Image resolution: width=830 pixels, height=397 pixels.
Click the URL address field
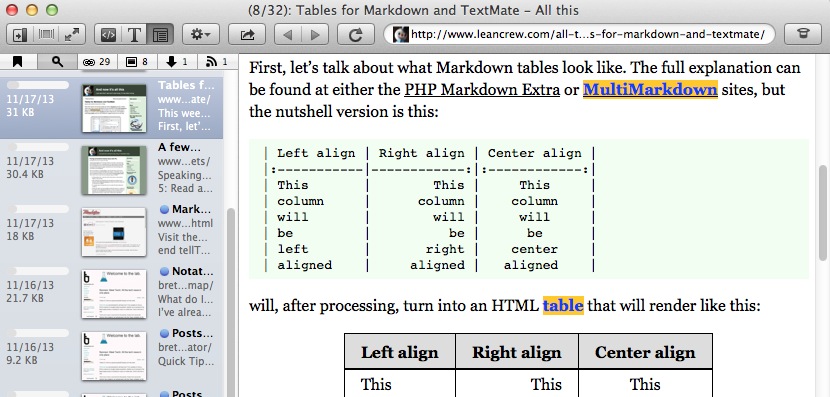579,35
